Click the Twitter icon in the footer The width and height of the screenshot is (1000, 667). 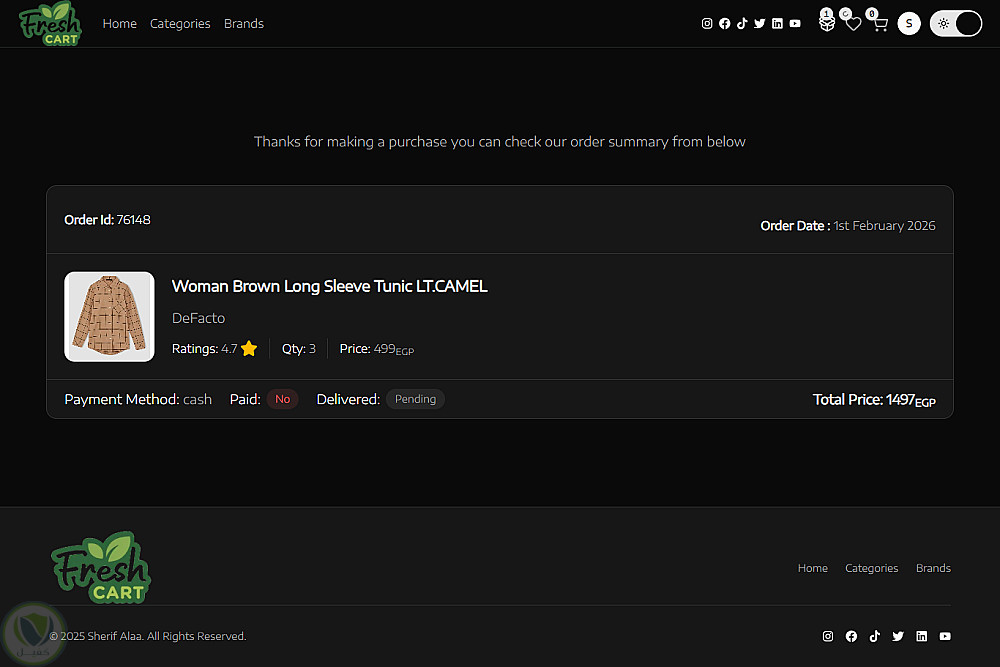898,636
